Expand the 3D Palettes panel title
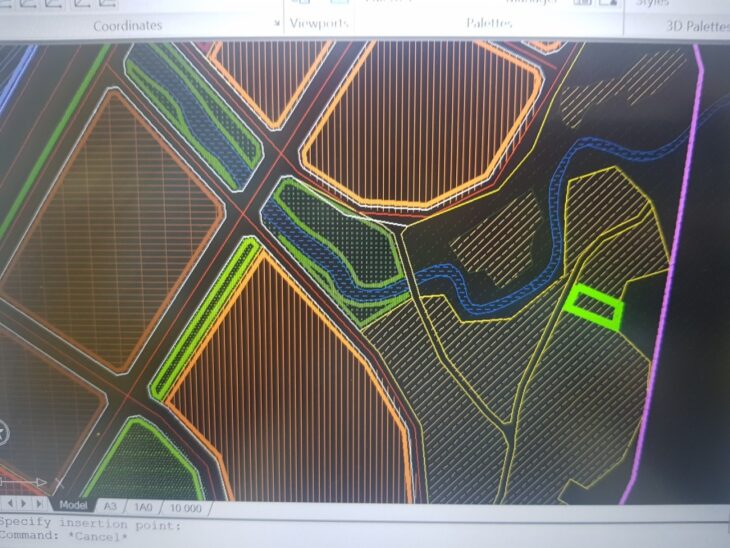 pos(694,26)
